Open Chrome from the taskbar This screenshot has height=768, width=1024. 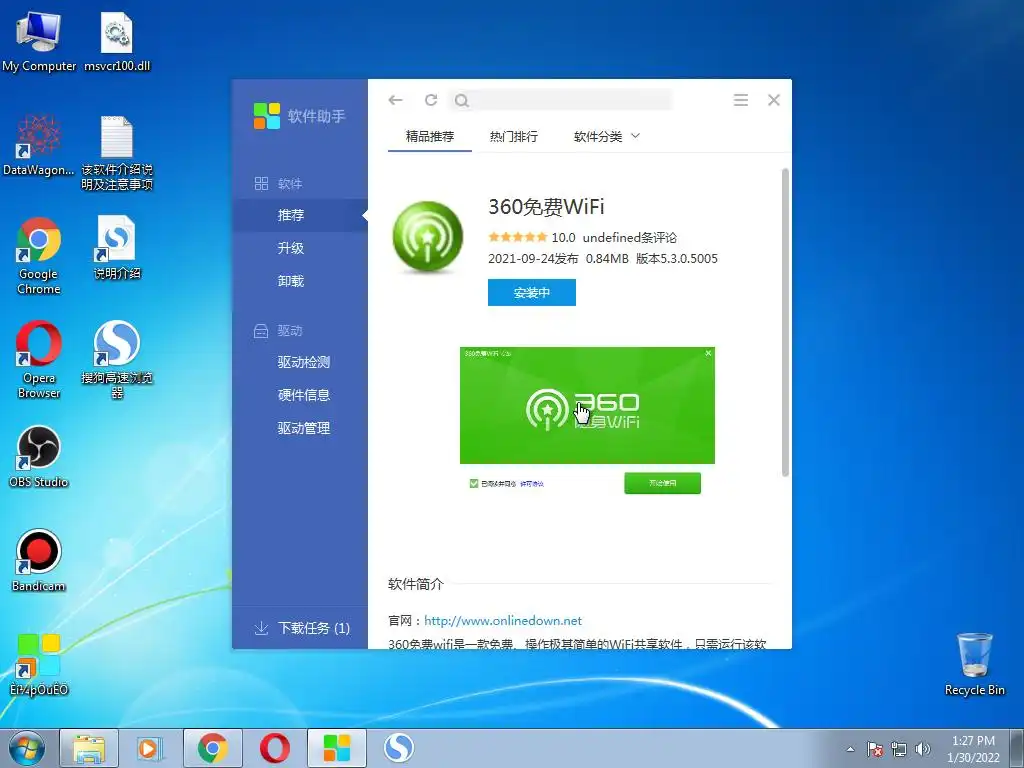[213, 748]
